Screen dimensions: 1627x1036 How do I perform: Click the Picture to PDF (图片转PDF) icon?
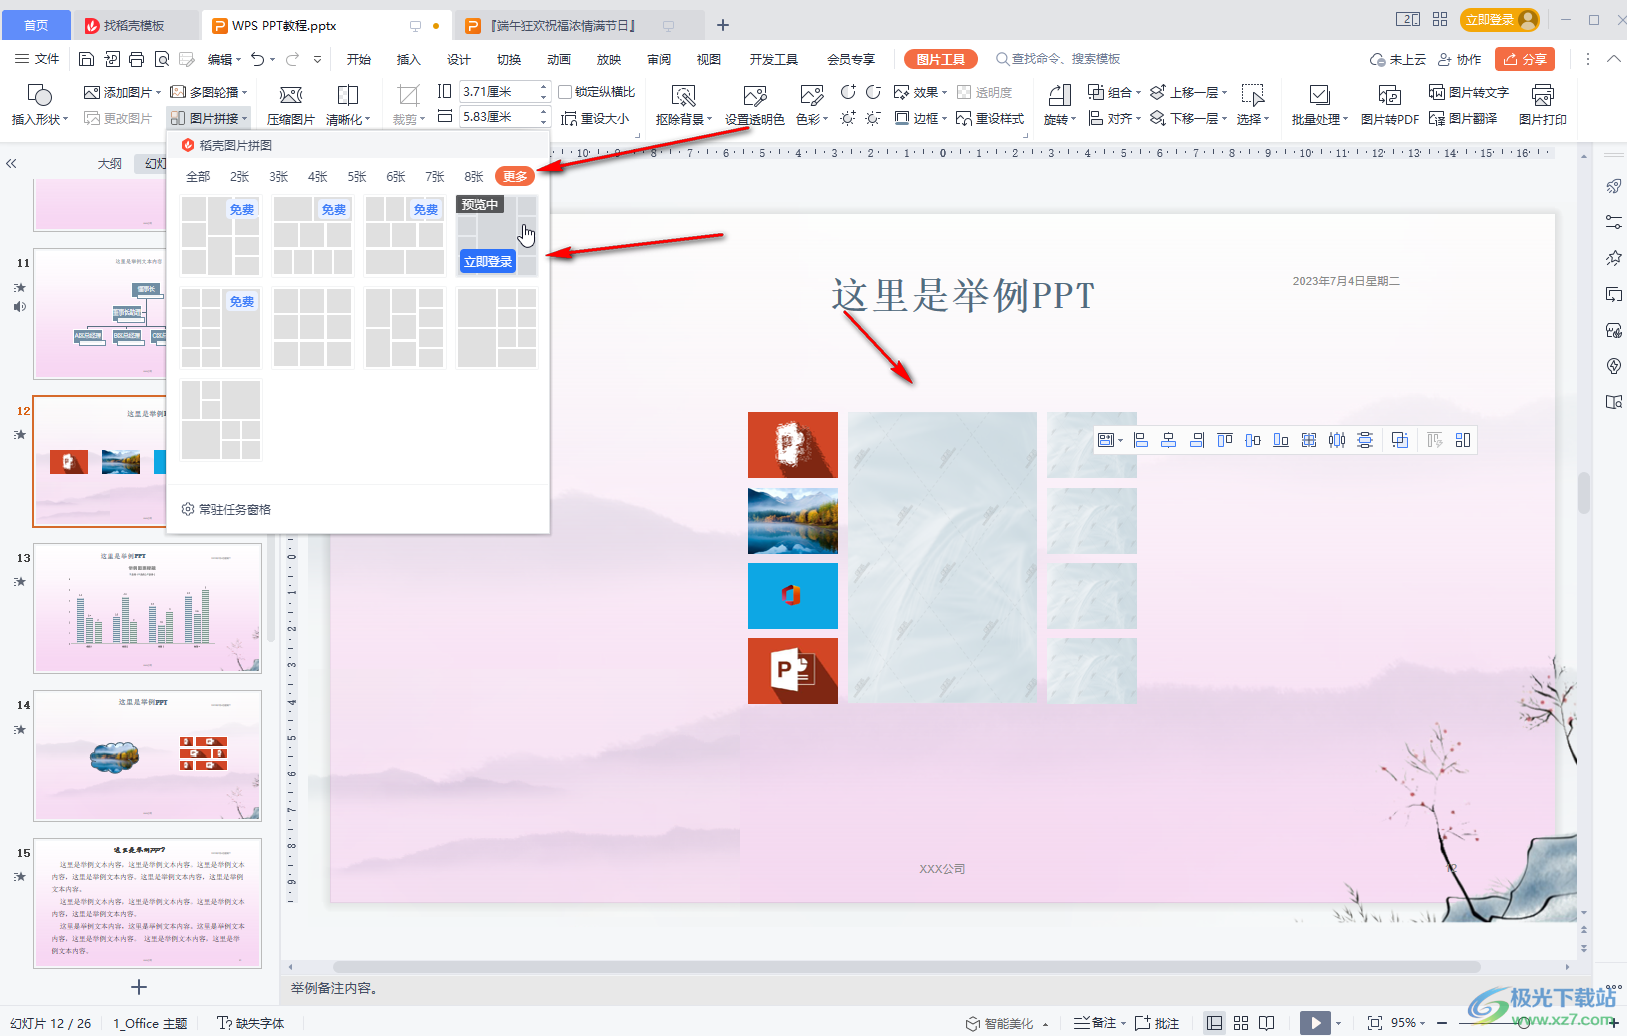[x=1389, y=95]
